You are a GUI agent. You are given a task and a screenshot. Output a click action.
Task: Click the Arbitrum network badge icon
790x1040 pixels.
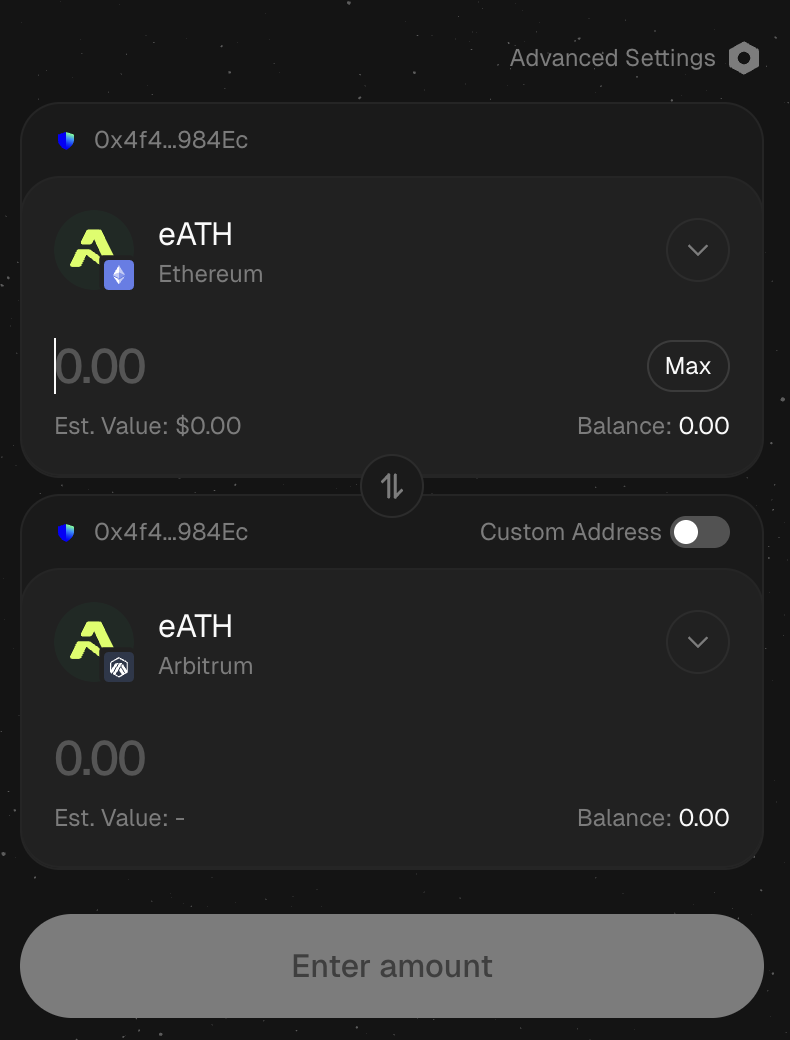coord(119,666)
